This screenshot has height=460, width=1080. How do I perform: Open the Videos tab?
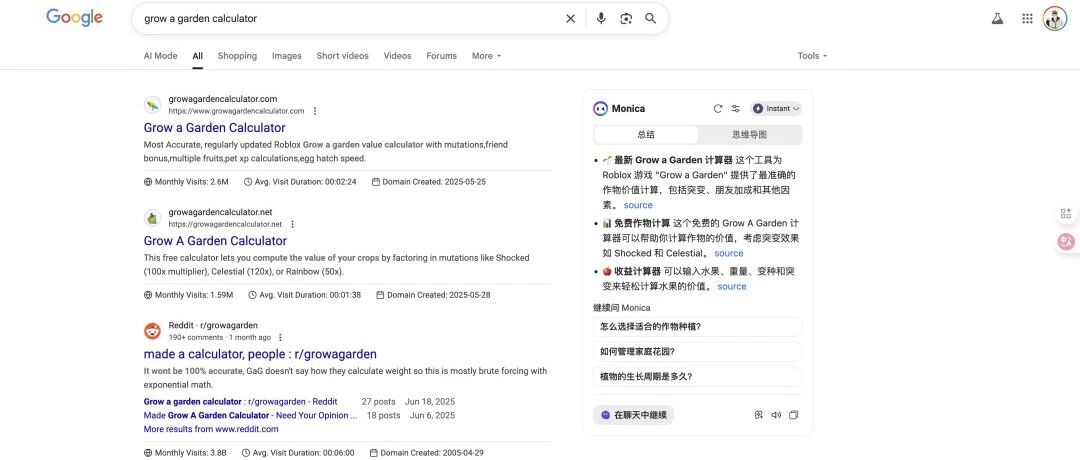click(x=397, y=56)
